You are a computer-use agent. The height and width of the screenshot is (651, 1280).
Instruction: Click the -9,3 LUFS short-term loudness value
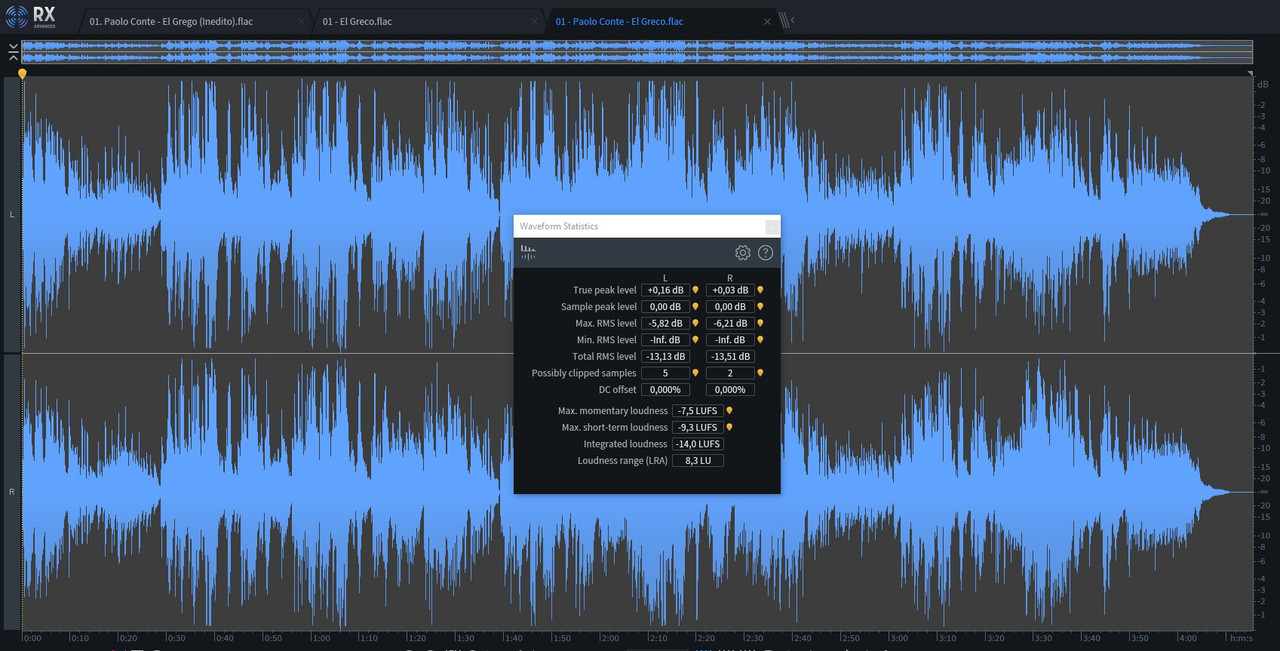[x=698, y=427]
